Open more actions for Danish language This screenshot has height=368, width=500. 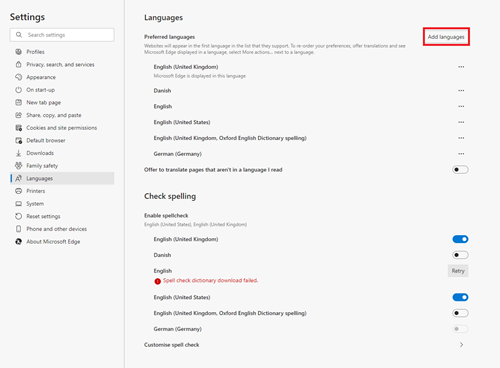point(461,90)
